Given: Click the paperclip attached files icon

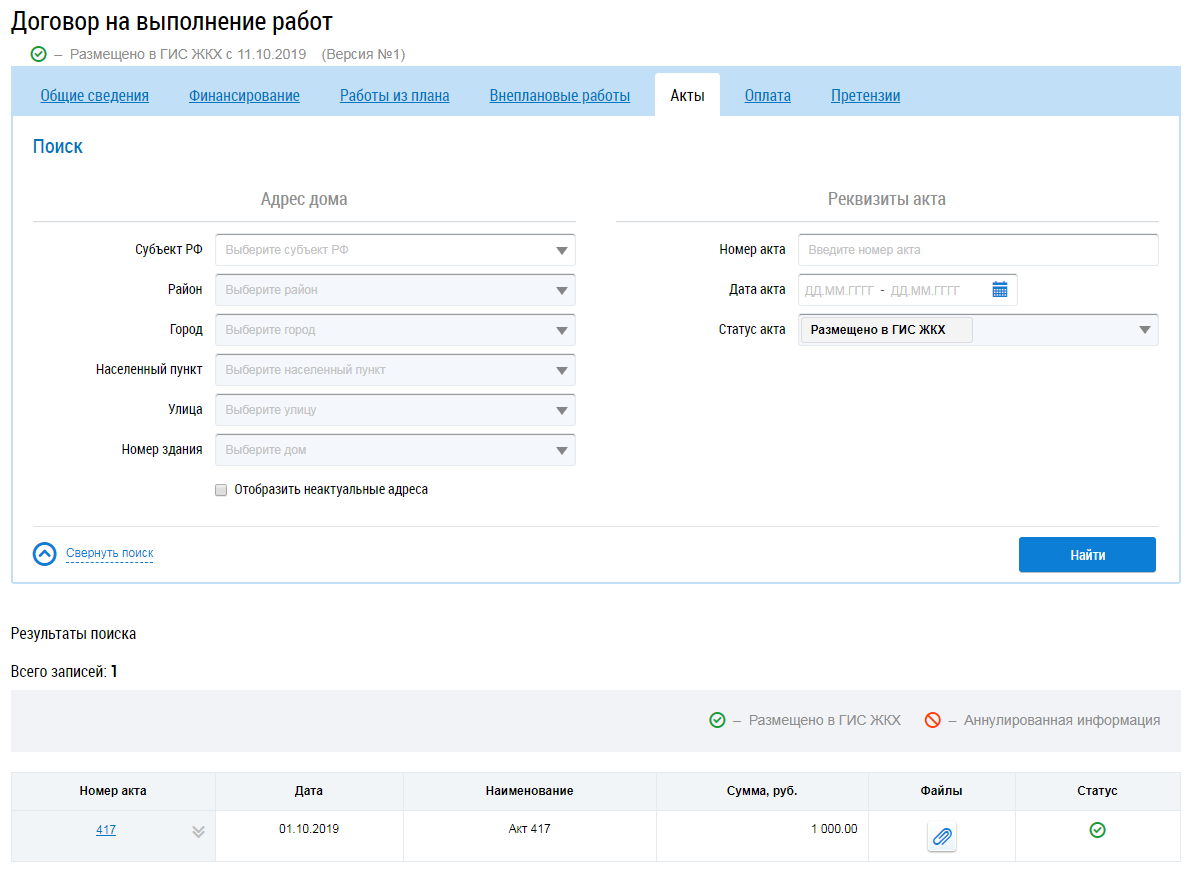Looking at the screenshot, I should point(941,837).
